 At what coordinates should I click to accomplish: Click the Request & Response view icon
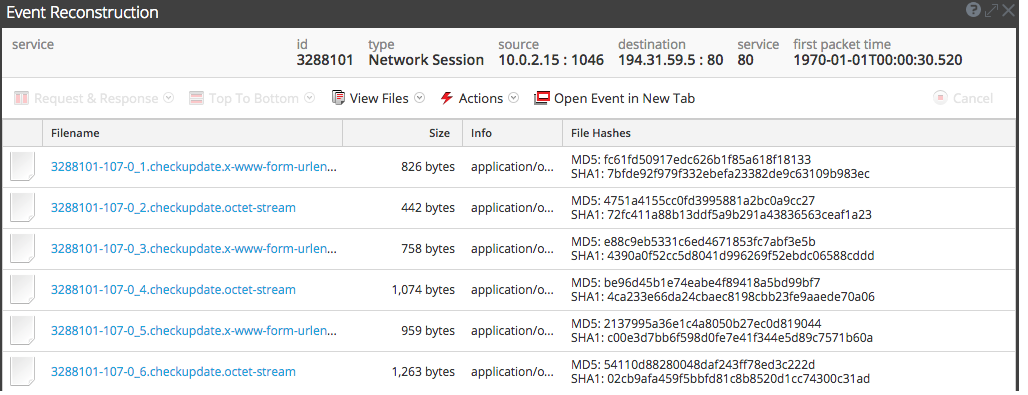(22, 98)
